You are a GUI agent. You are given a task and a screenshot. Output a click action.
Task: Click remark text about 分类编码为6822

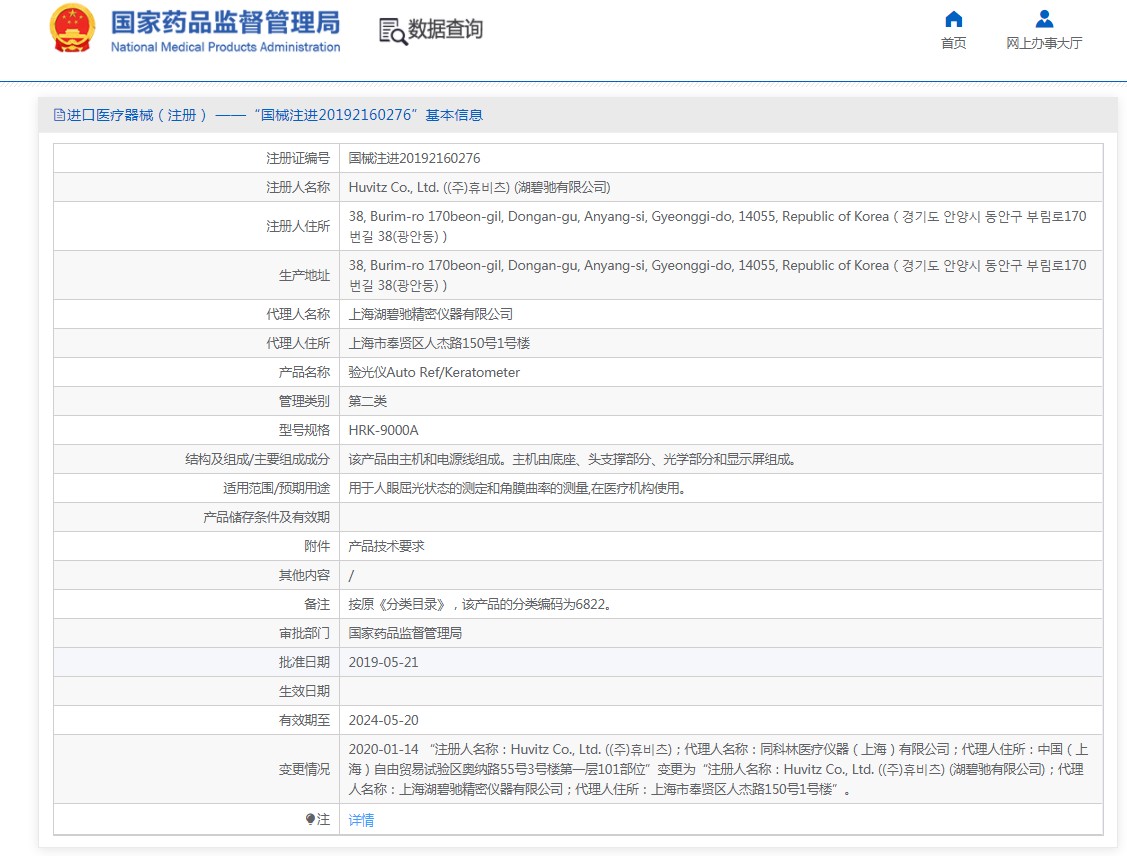tap(479, 604)
